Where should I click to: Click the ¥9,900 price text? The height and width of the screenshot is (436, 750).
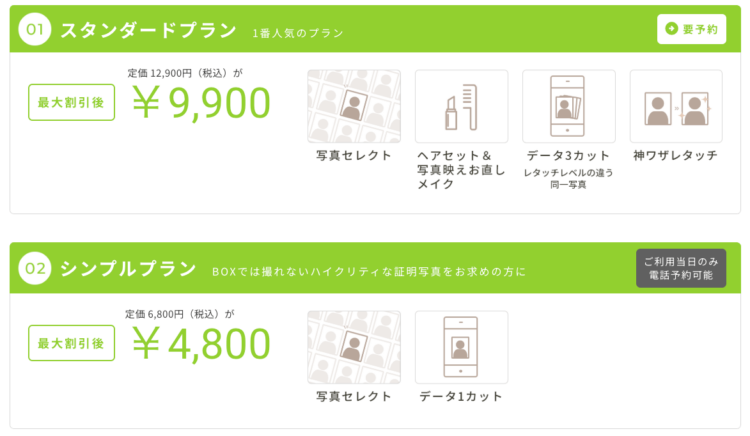[201, 103]
